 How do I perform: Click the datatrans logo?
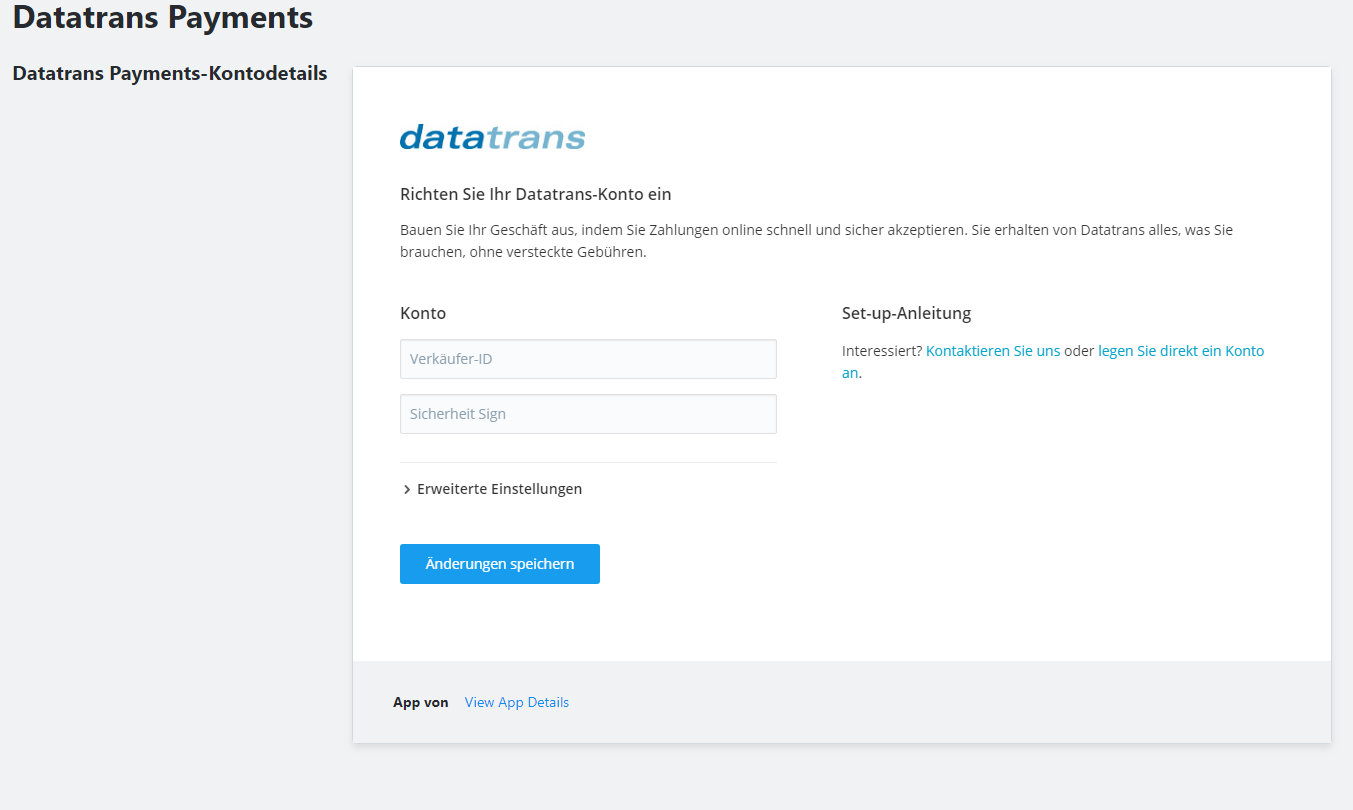tap(492, 137)
